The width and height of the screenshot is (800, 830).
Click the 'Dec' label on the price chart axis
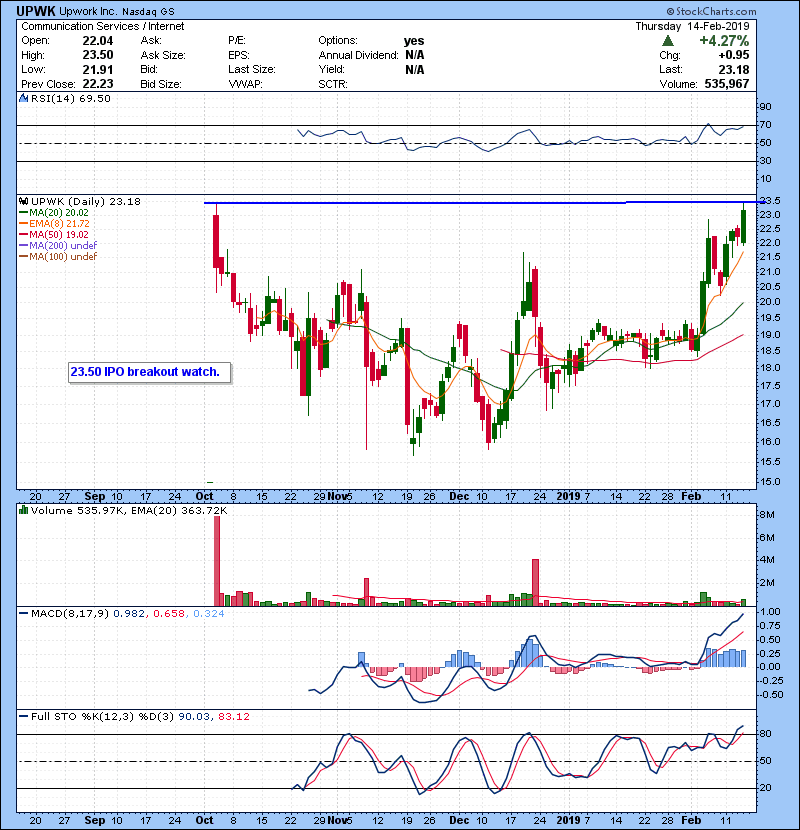[459, 497]
